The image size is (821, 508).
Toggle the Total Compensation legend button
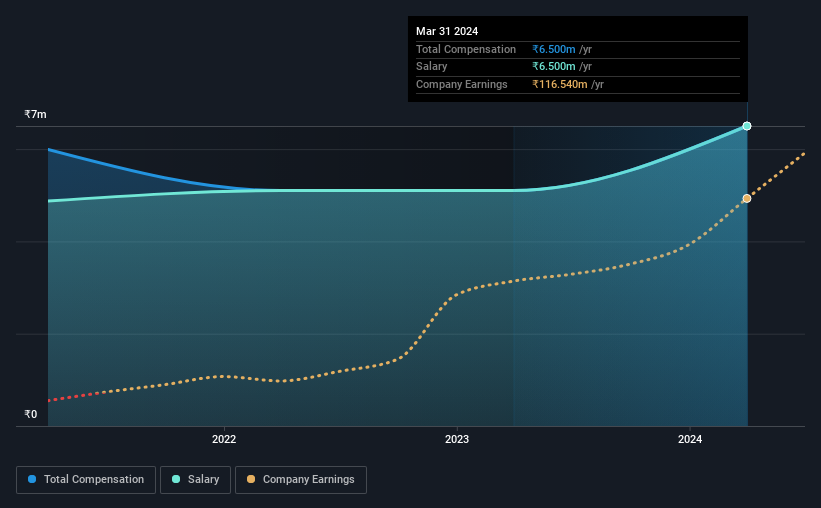[86, 480]
